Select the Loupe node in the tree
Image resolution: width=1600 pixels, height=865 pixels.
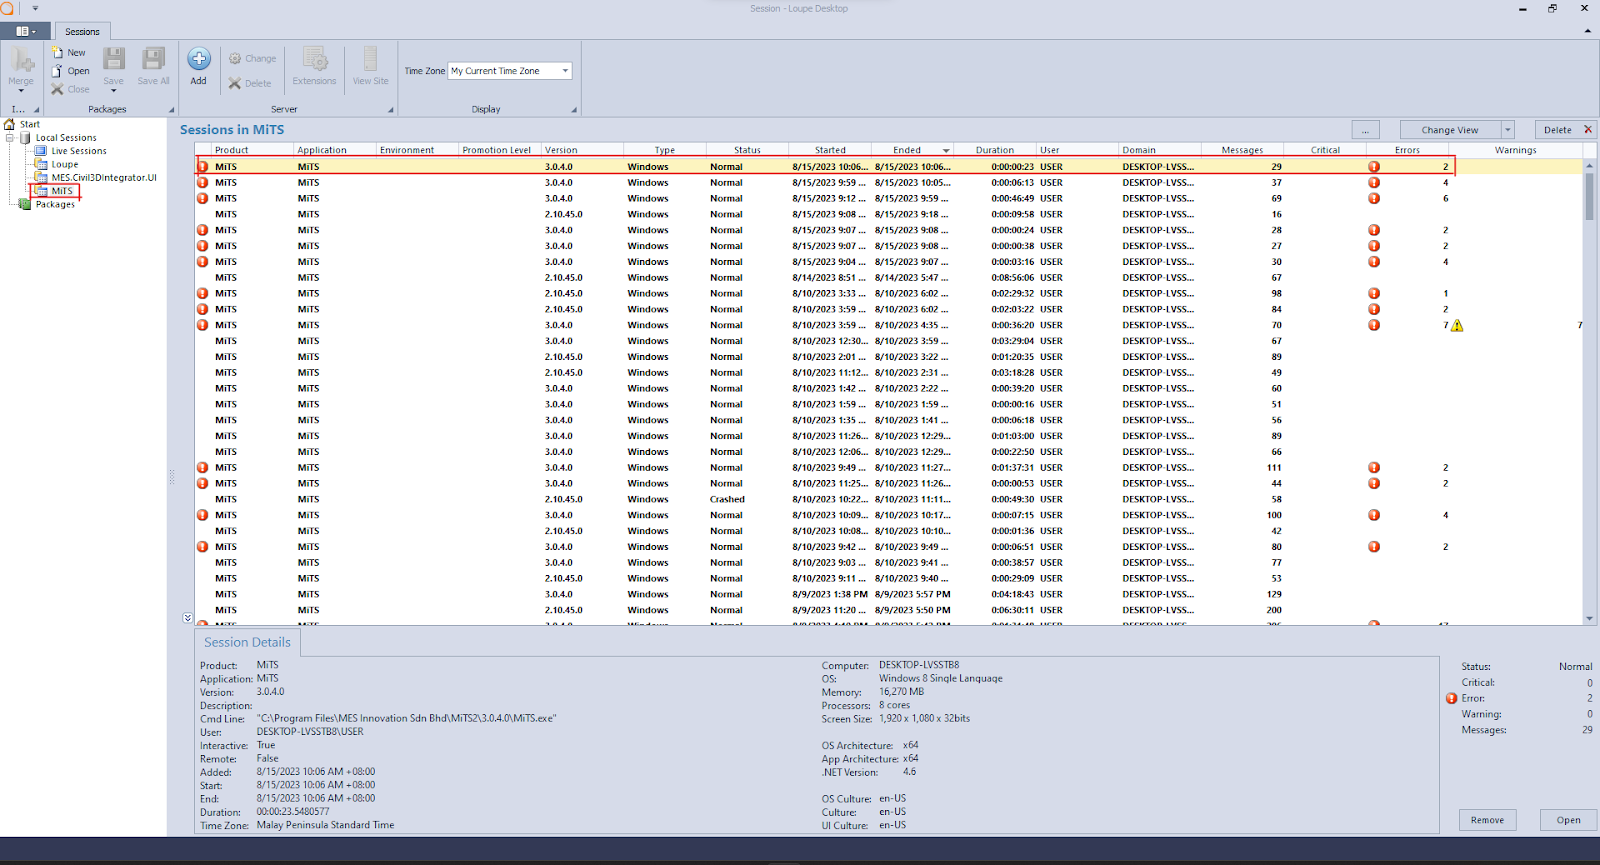point(65,164)
